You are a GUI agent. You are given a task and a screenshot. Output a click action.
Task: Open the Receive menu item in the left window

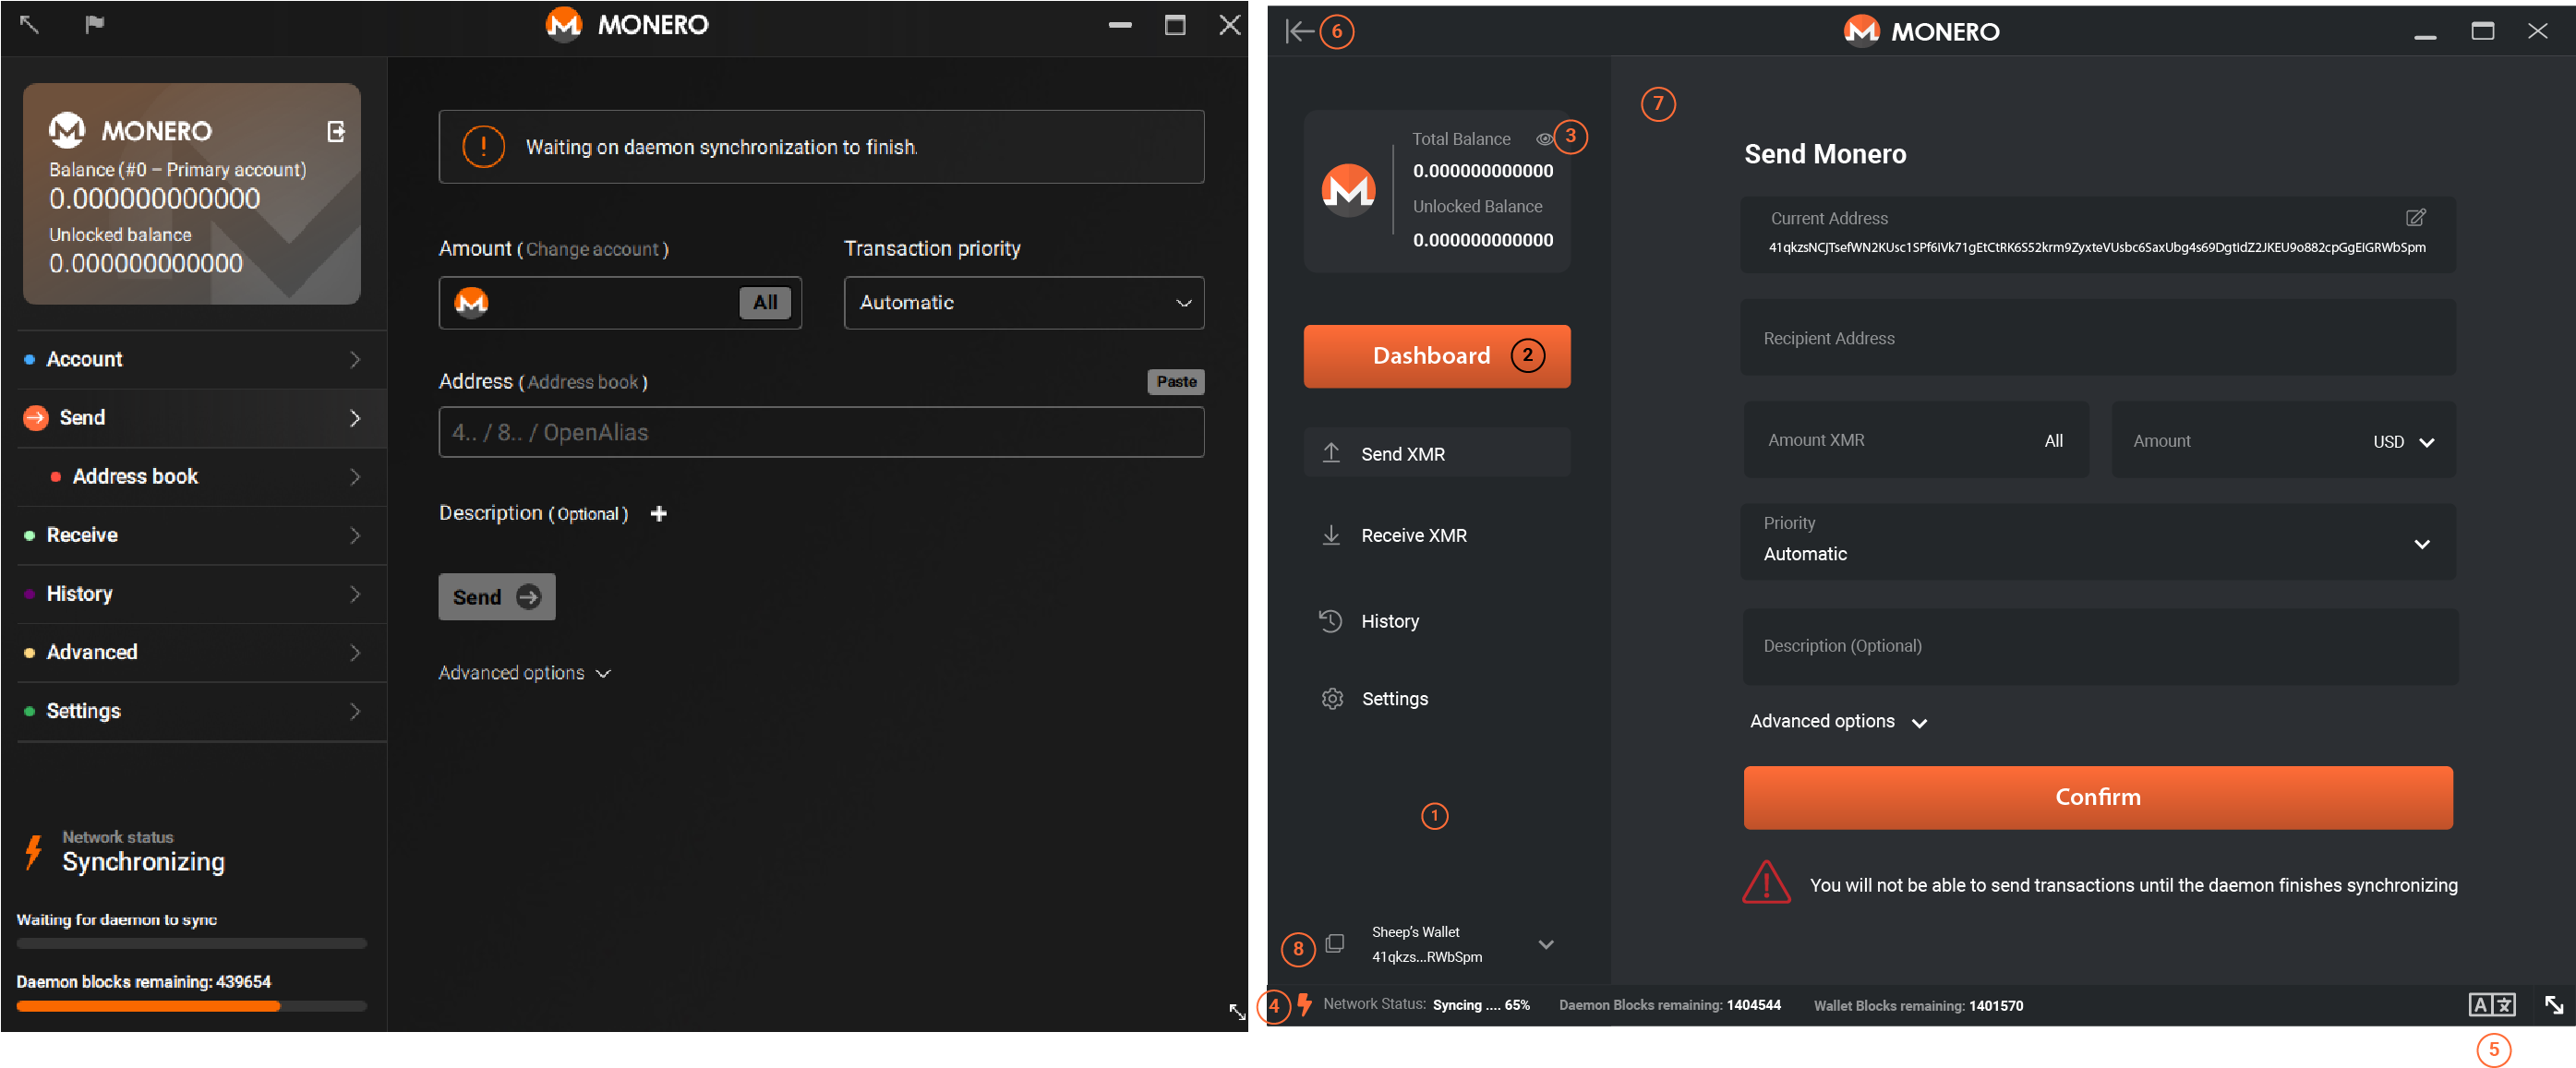click(201, 535)
